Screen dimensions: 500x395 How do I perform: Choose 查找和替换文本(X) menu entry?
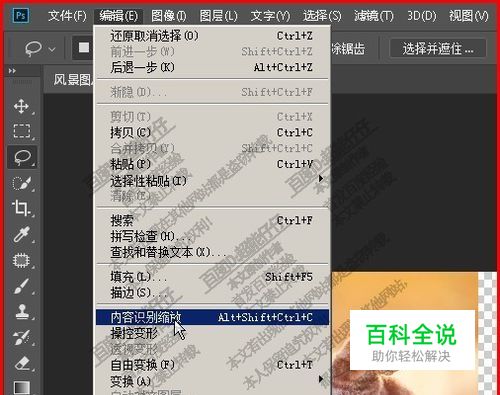(x=212, y=252)
